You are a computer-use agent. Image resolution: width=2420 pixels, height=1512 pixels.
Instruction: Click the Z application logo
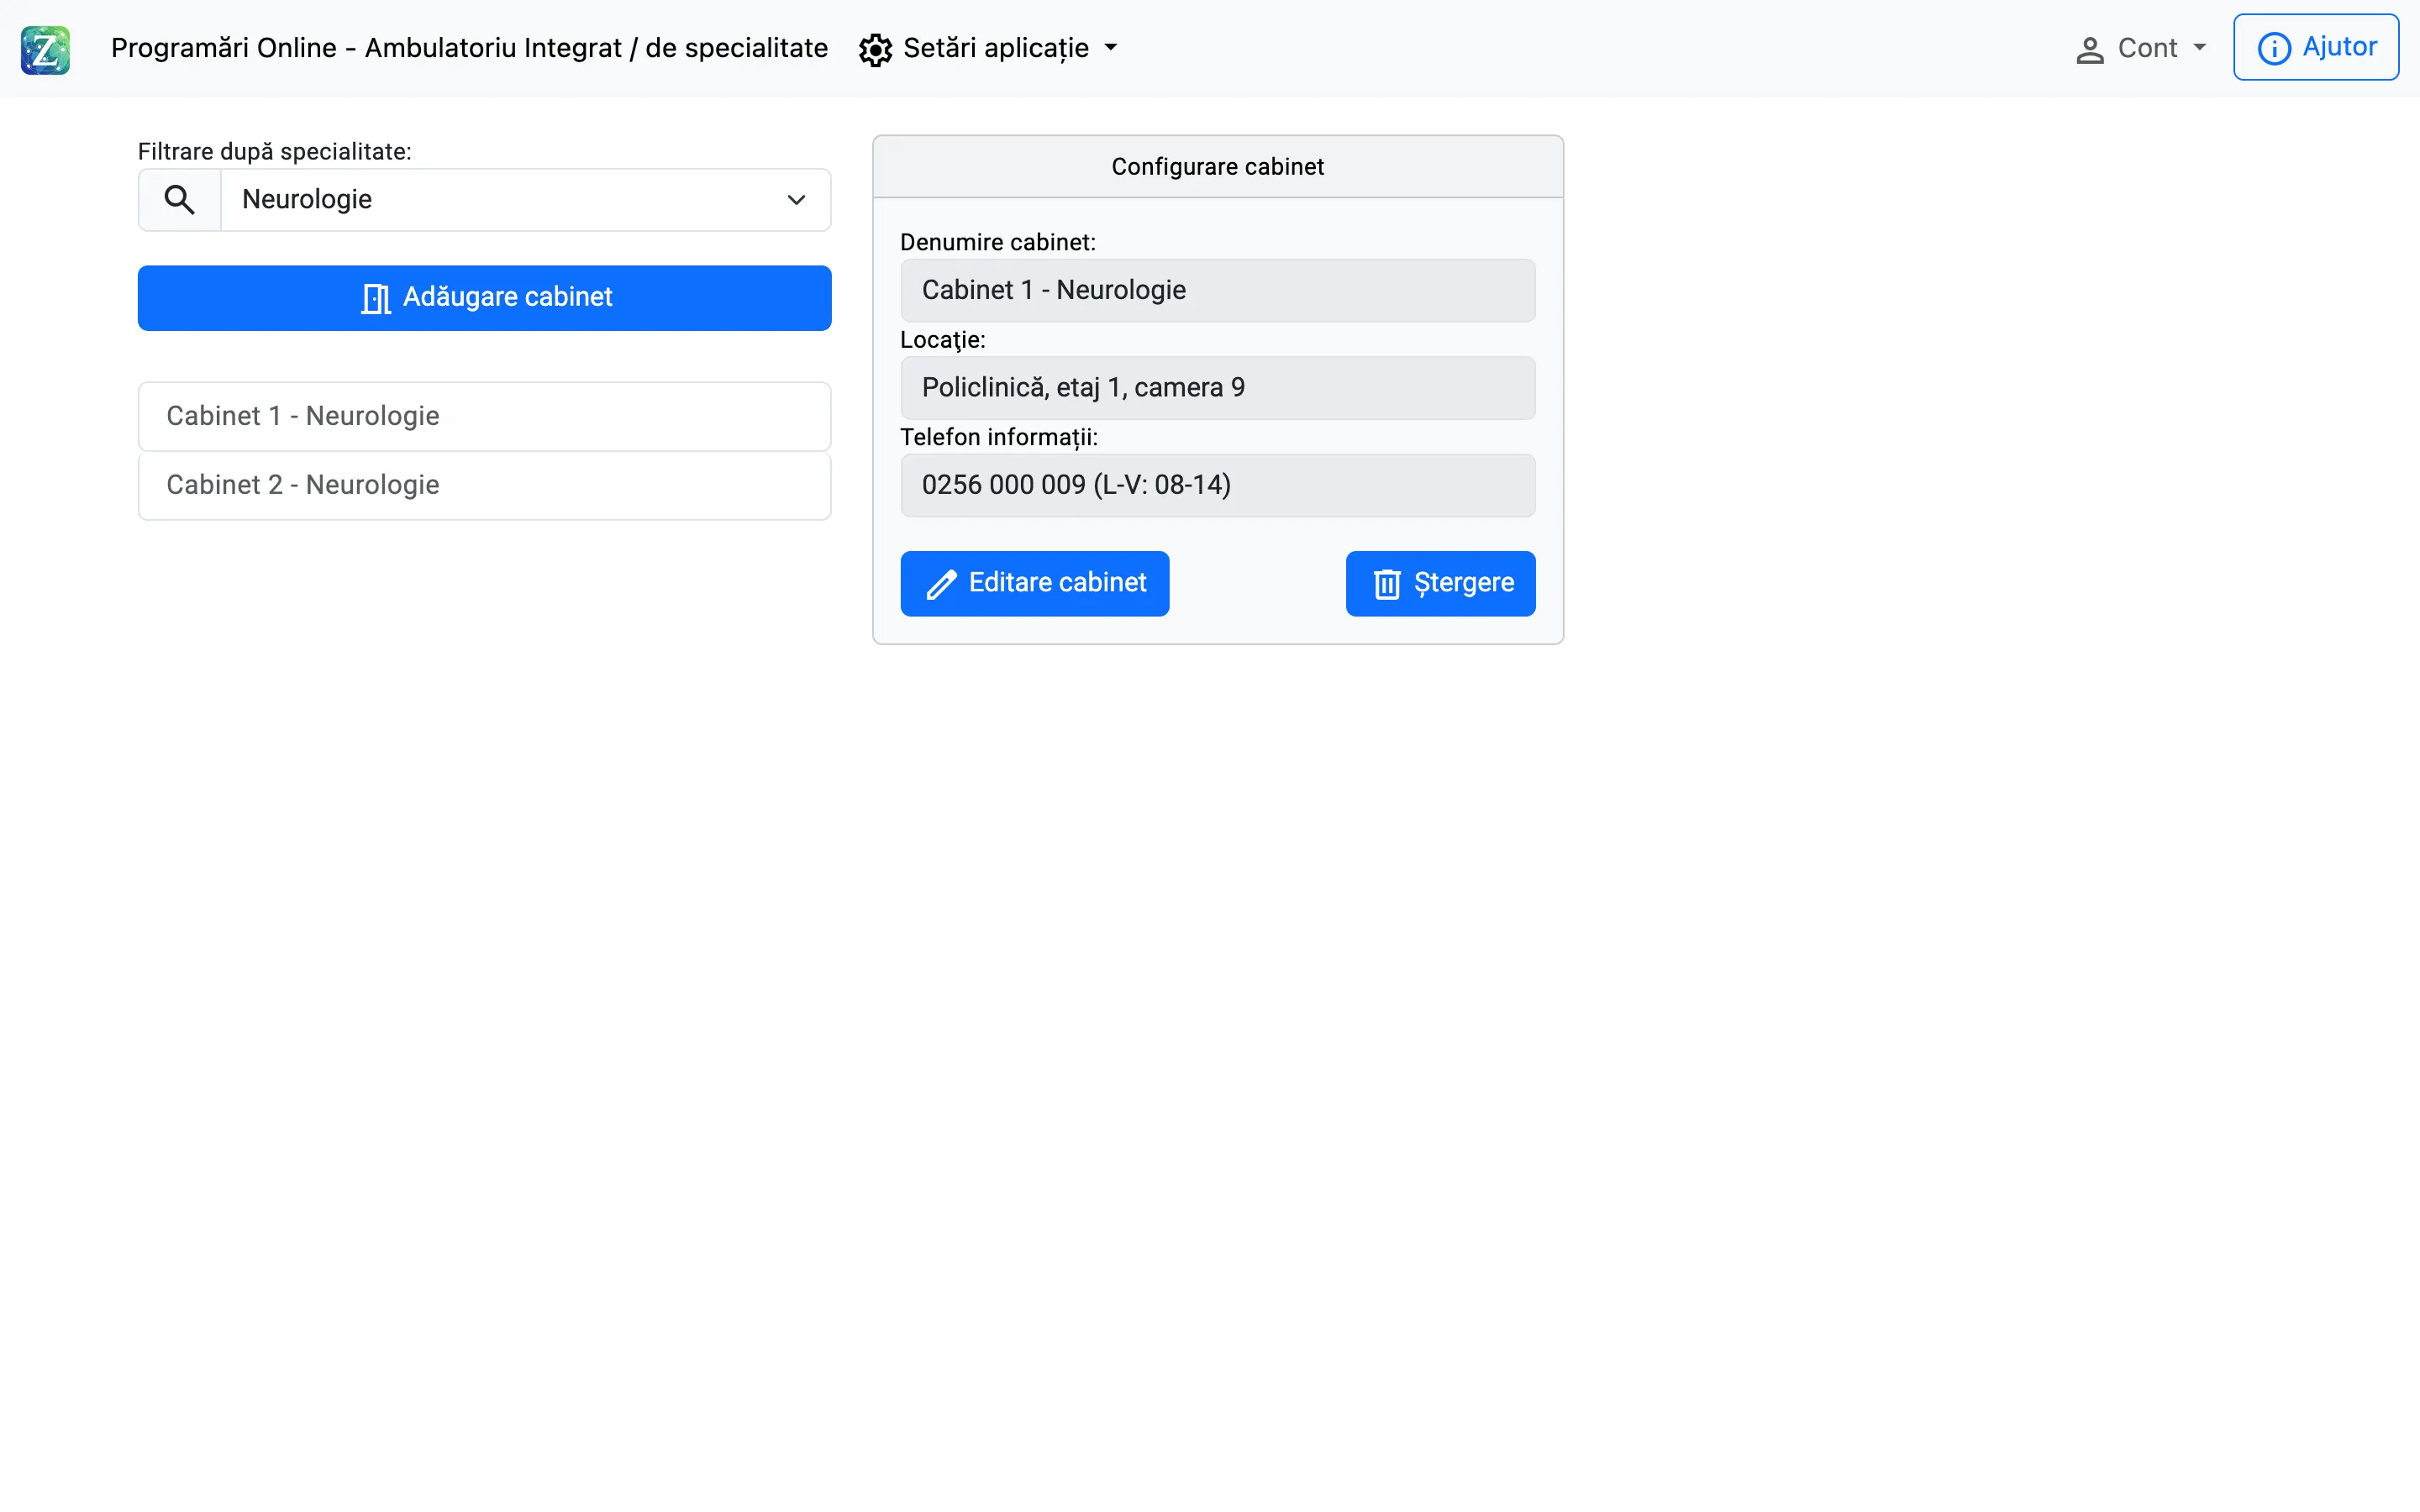point(45,49)
